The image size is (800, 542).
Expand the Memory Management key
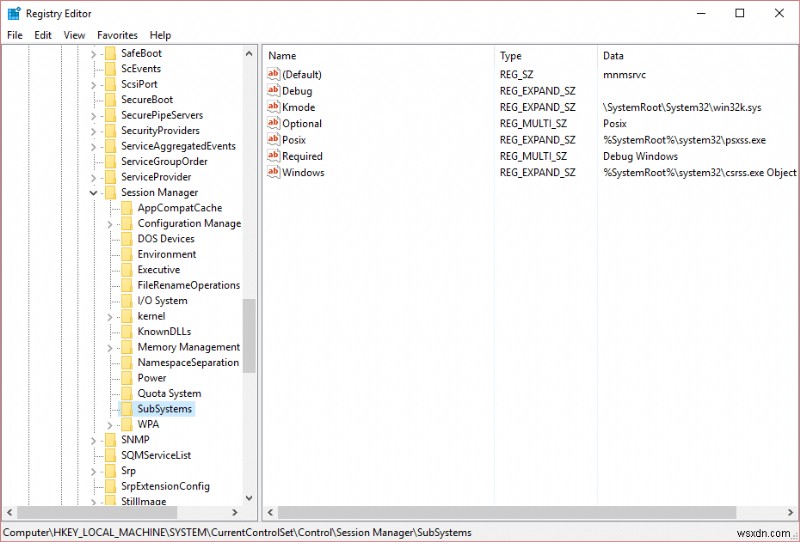[110, 348]
